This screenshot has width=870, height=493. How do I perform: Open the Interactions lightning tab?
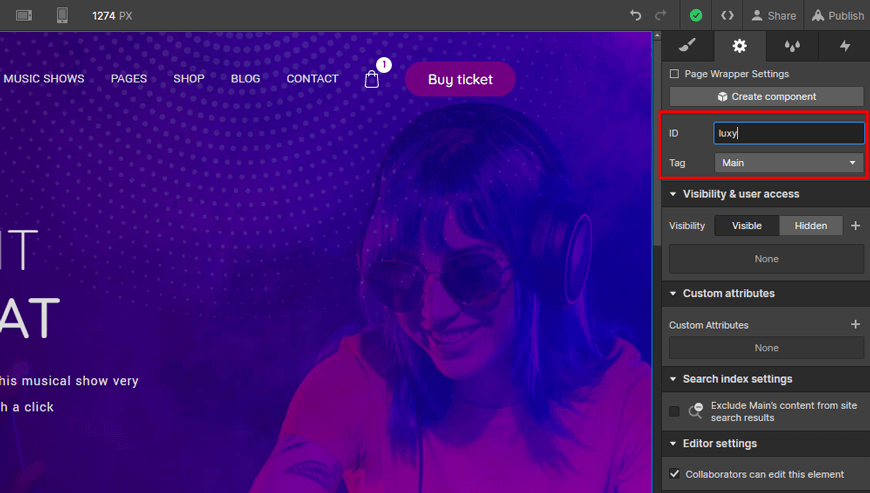tap(844, 45)
